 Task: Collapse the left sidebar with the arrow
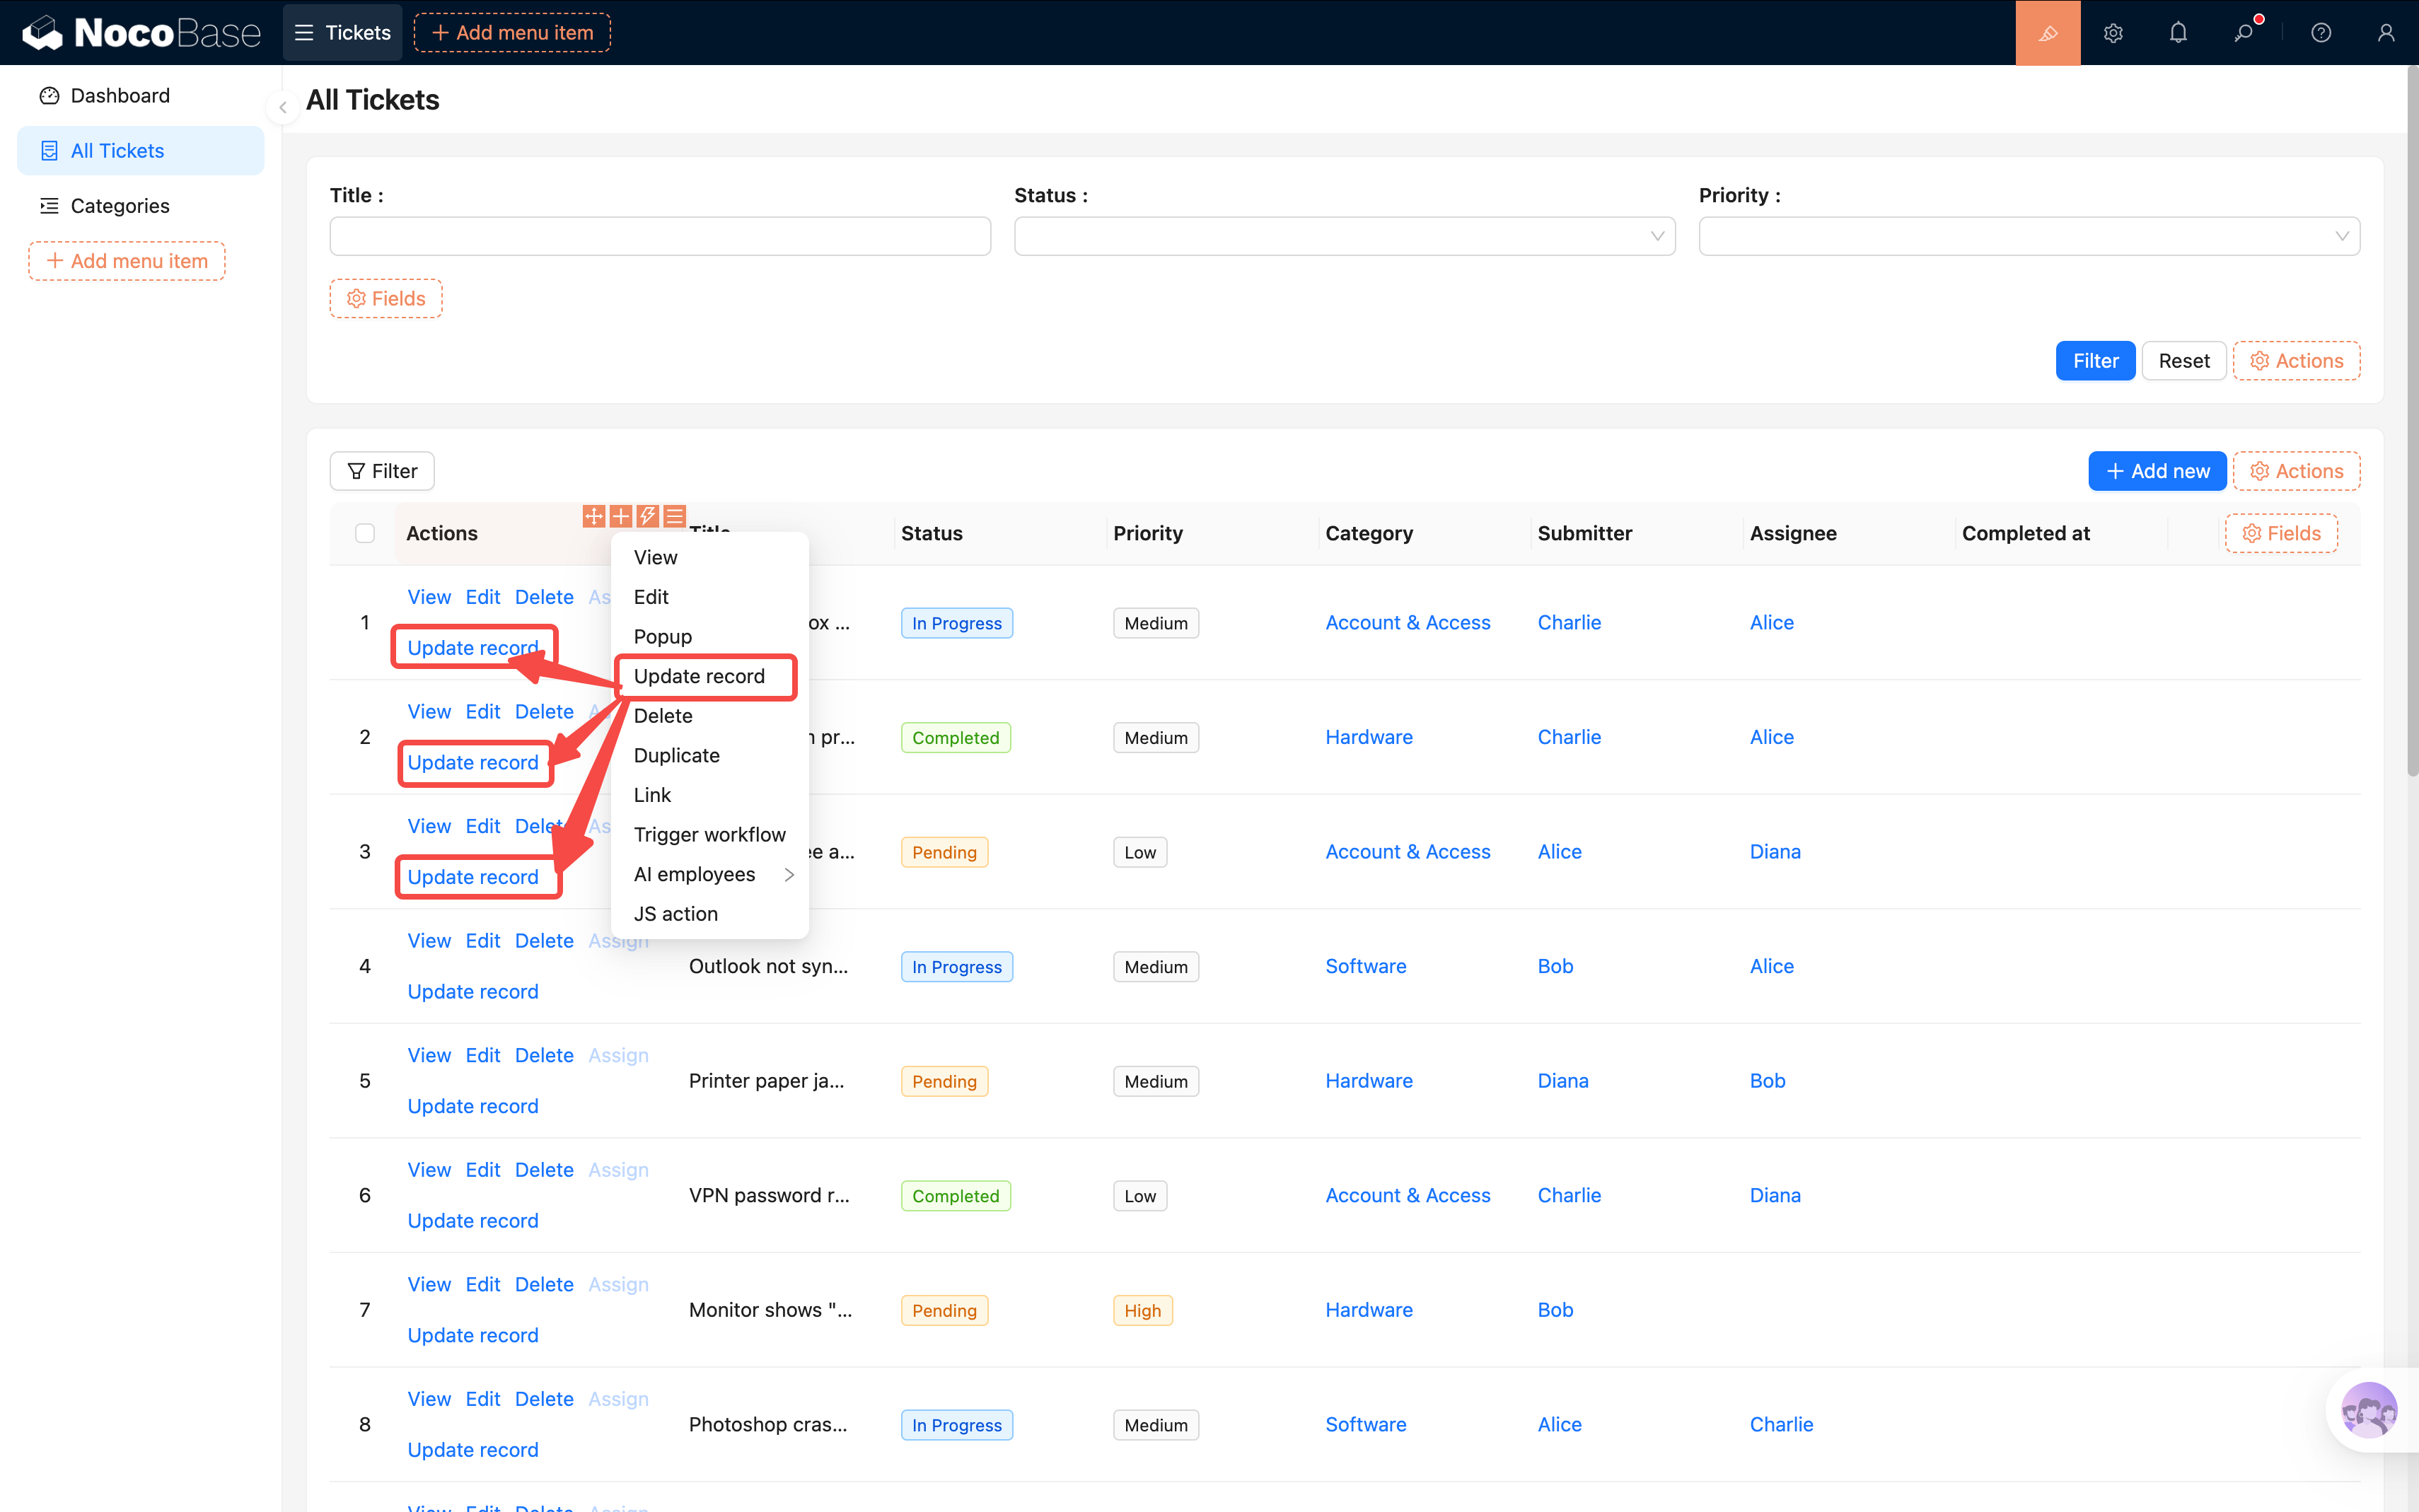[283, 107]
